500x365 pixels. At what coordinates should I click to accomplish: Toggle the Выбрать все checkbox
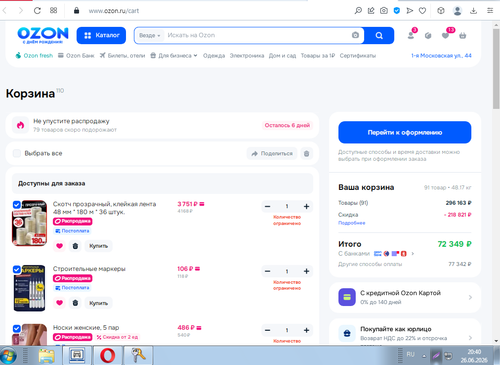17,153
